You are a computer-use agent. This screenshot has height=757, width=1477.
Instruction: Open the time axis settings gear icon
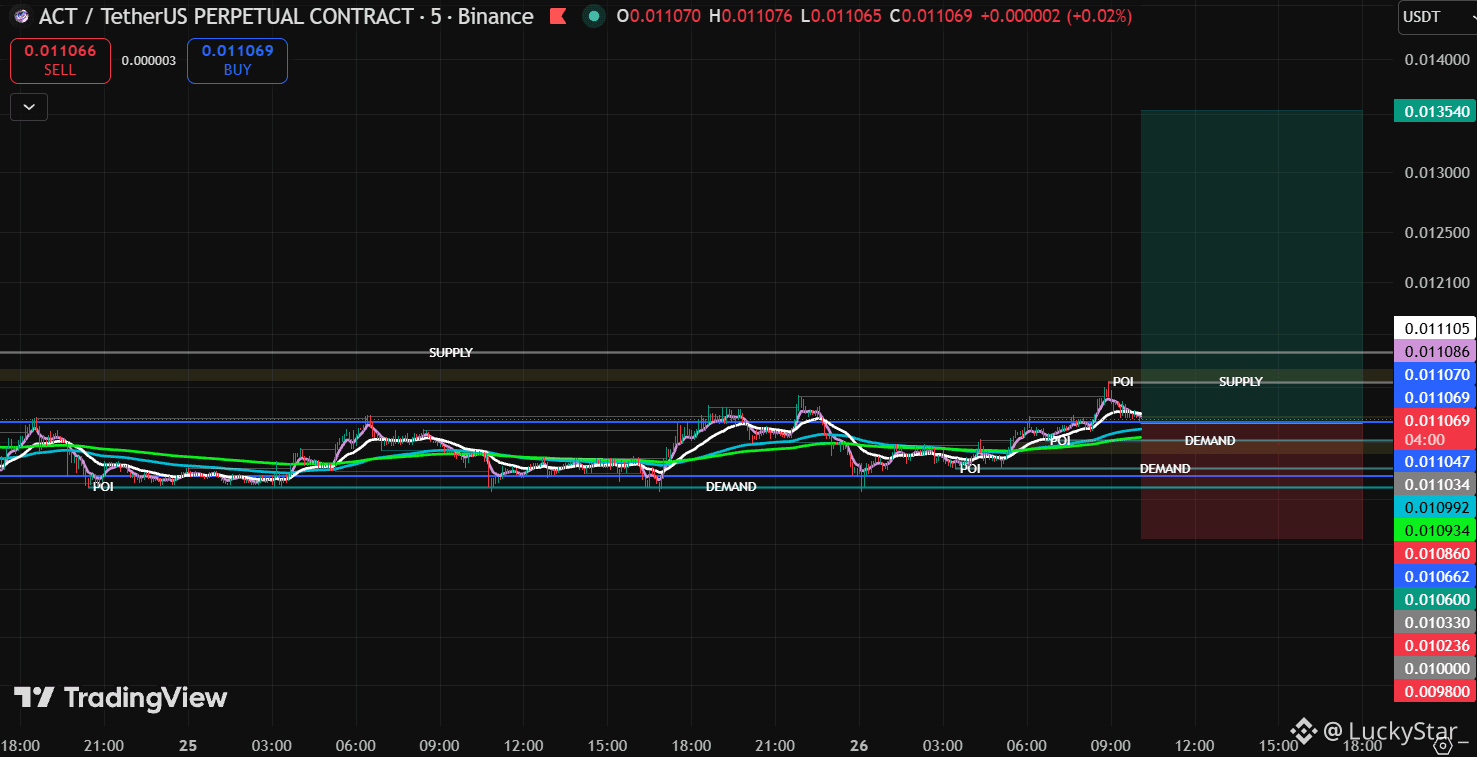pyautogui.click(x=1443, y=745)
